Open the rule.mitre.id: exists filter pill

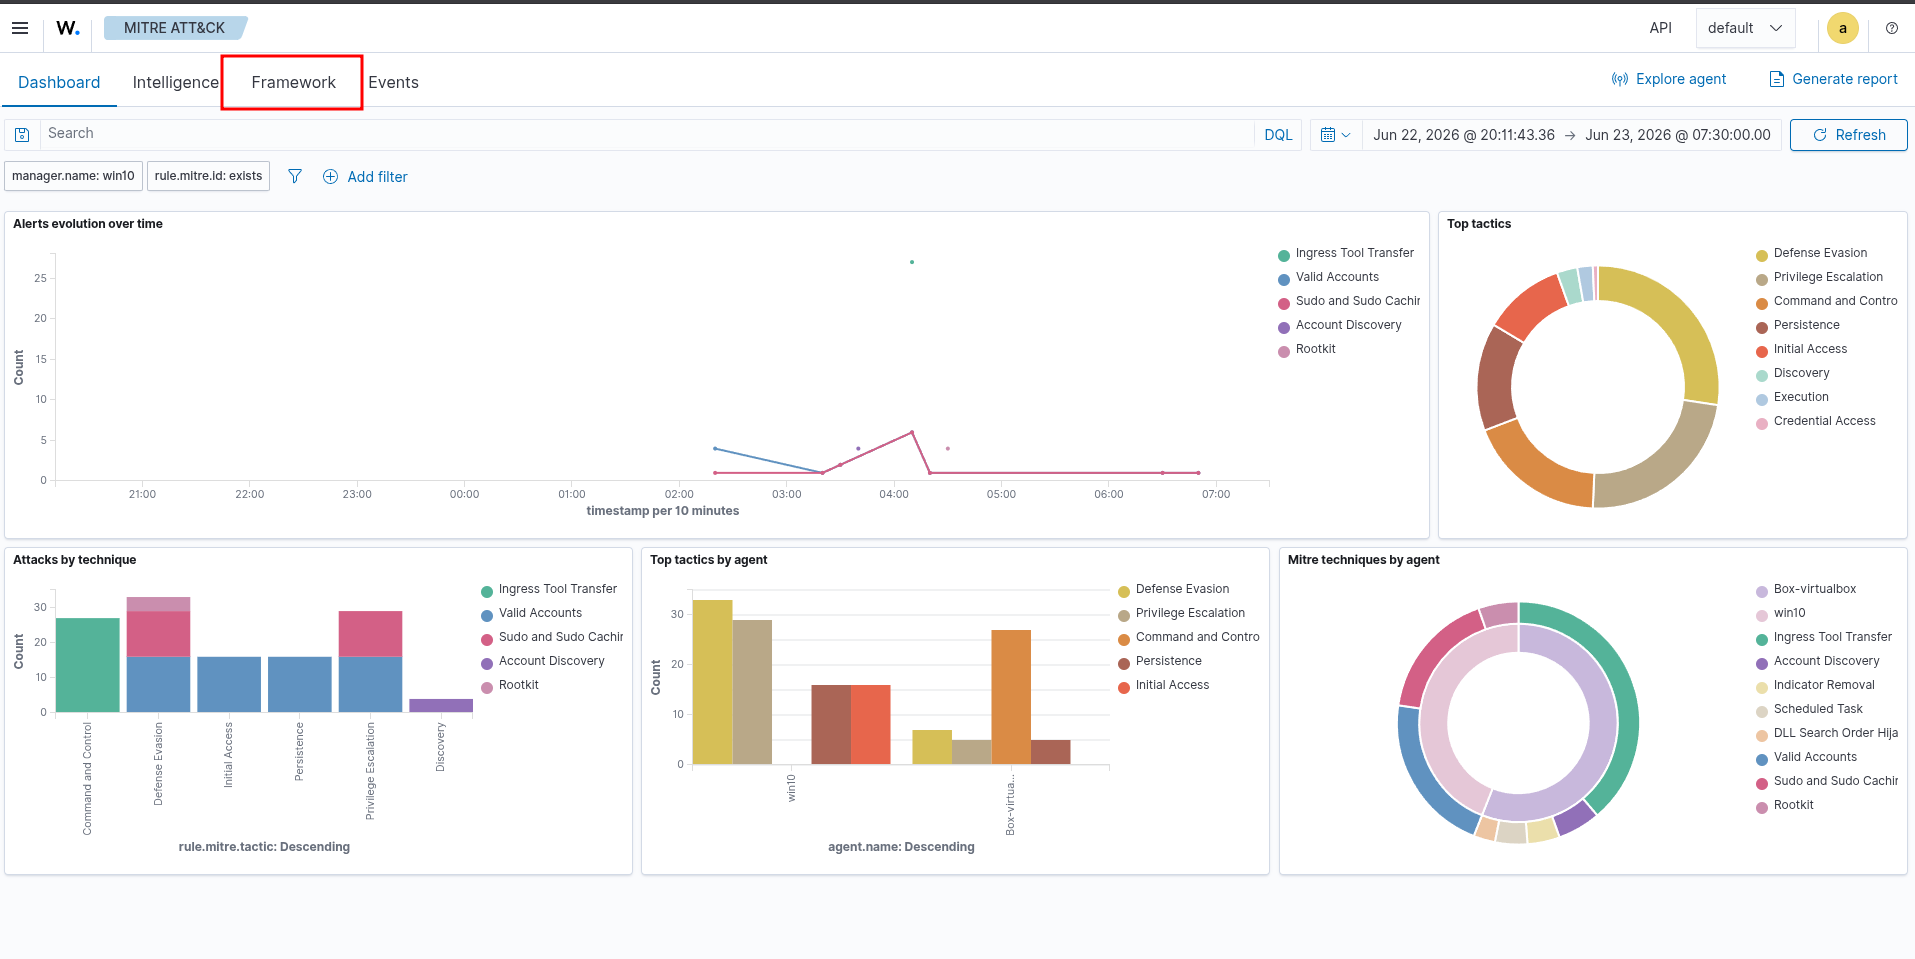click(208, 176)
